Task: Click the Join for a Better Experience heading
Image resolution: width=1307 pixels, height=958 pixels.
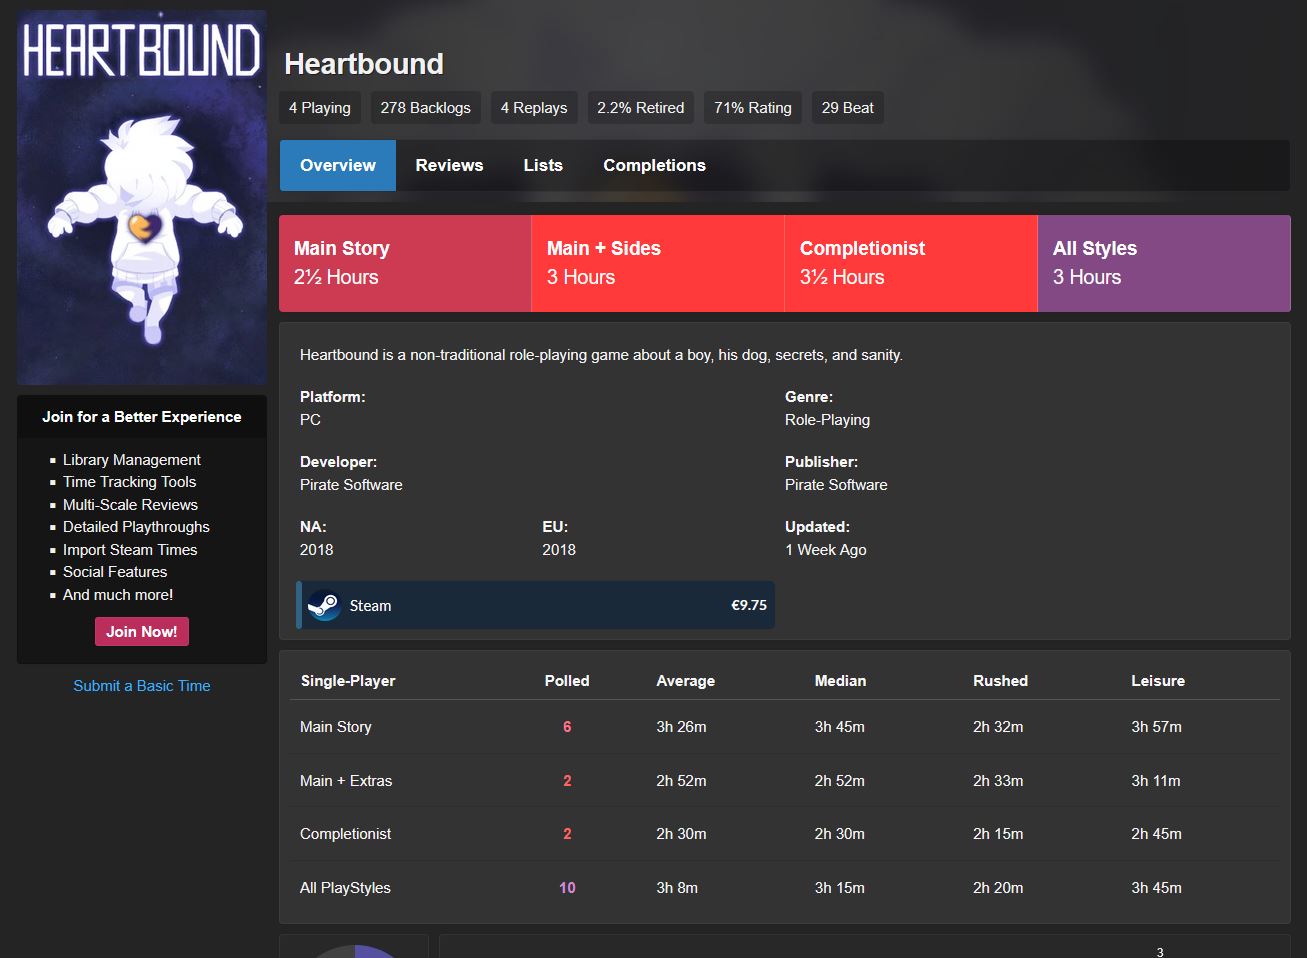Action: 142,417
